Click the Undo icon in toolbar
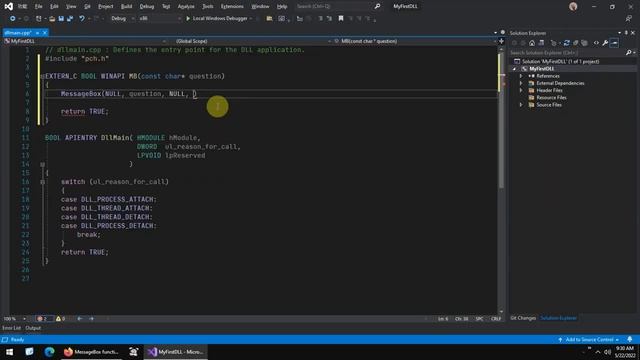The height and width of the screenshot is (360, 640). point(82,18)
